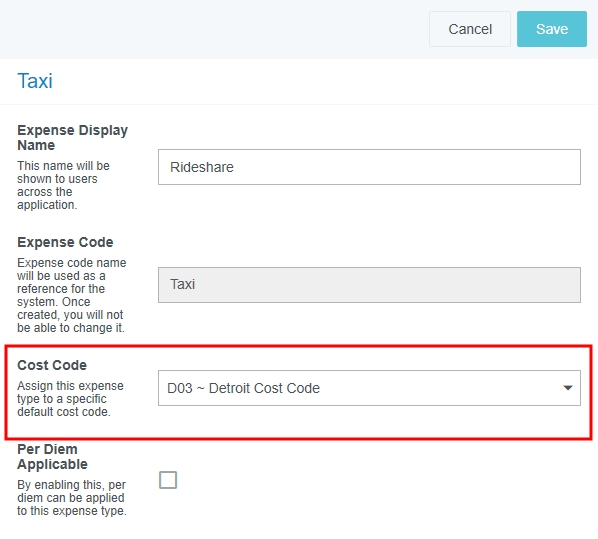Click the Per Diem Applicable label
This screenshot has height=539, width=598.
point(52,457)
